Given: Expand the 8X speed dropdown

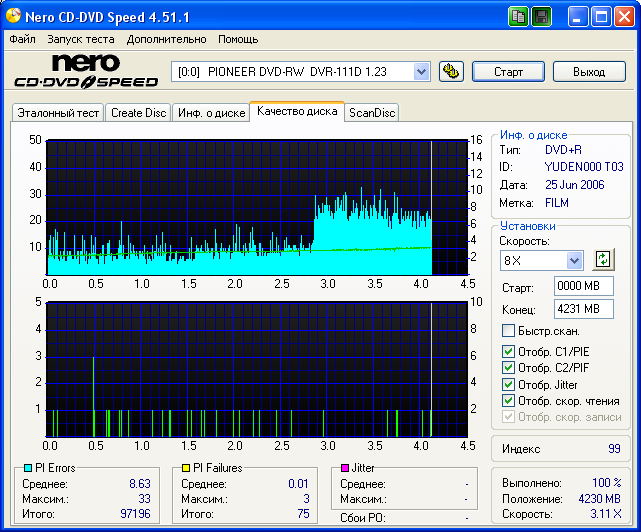Looking at the screenshot, I should pos(574,260).
